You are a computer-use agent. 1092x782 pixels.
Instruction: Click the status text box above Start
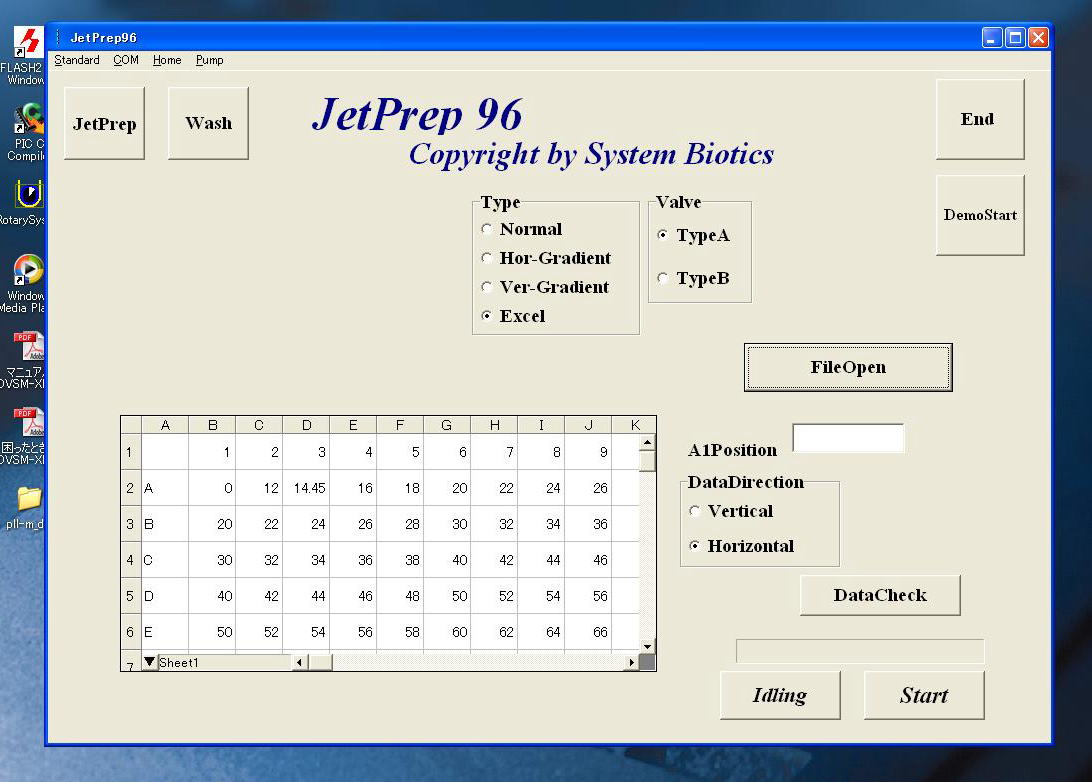[x=860, y=651]
